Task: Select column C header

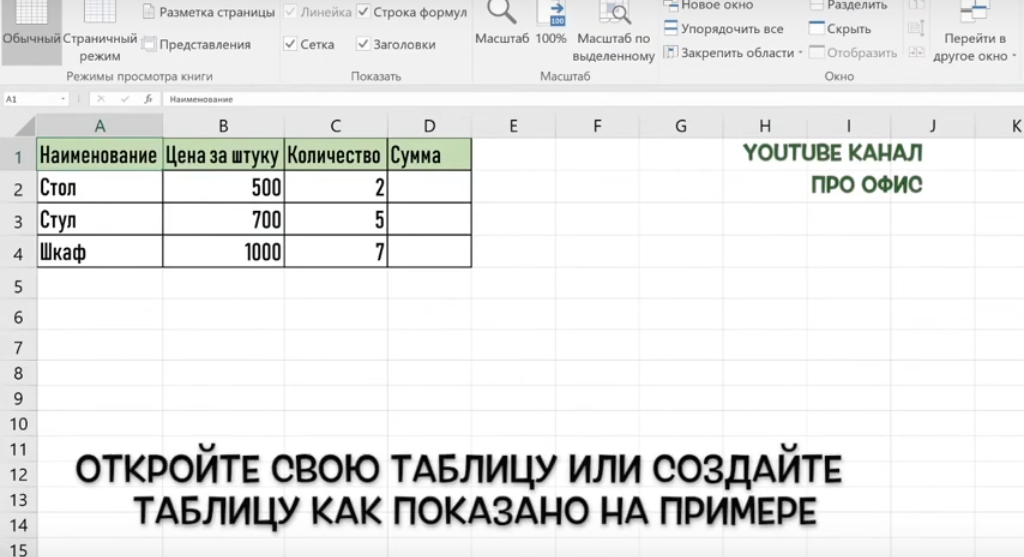Action: pyautogui.click(x=336, y=125)
